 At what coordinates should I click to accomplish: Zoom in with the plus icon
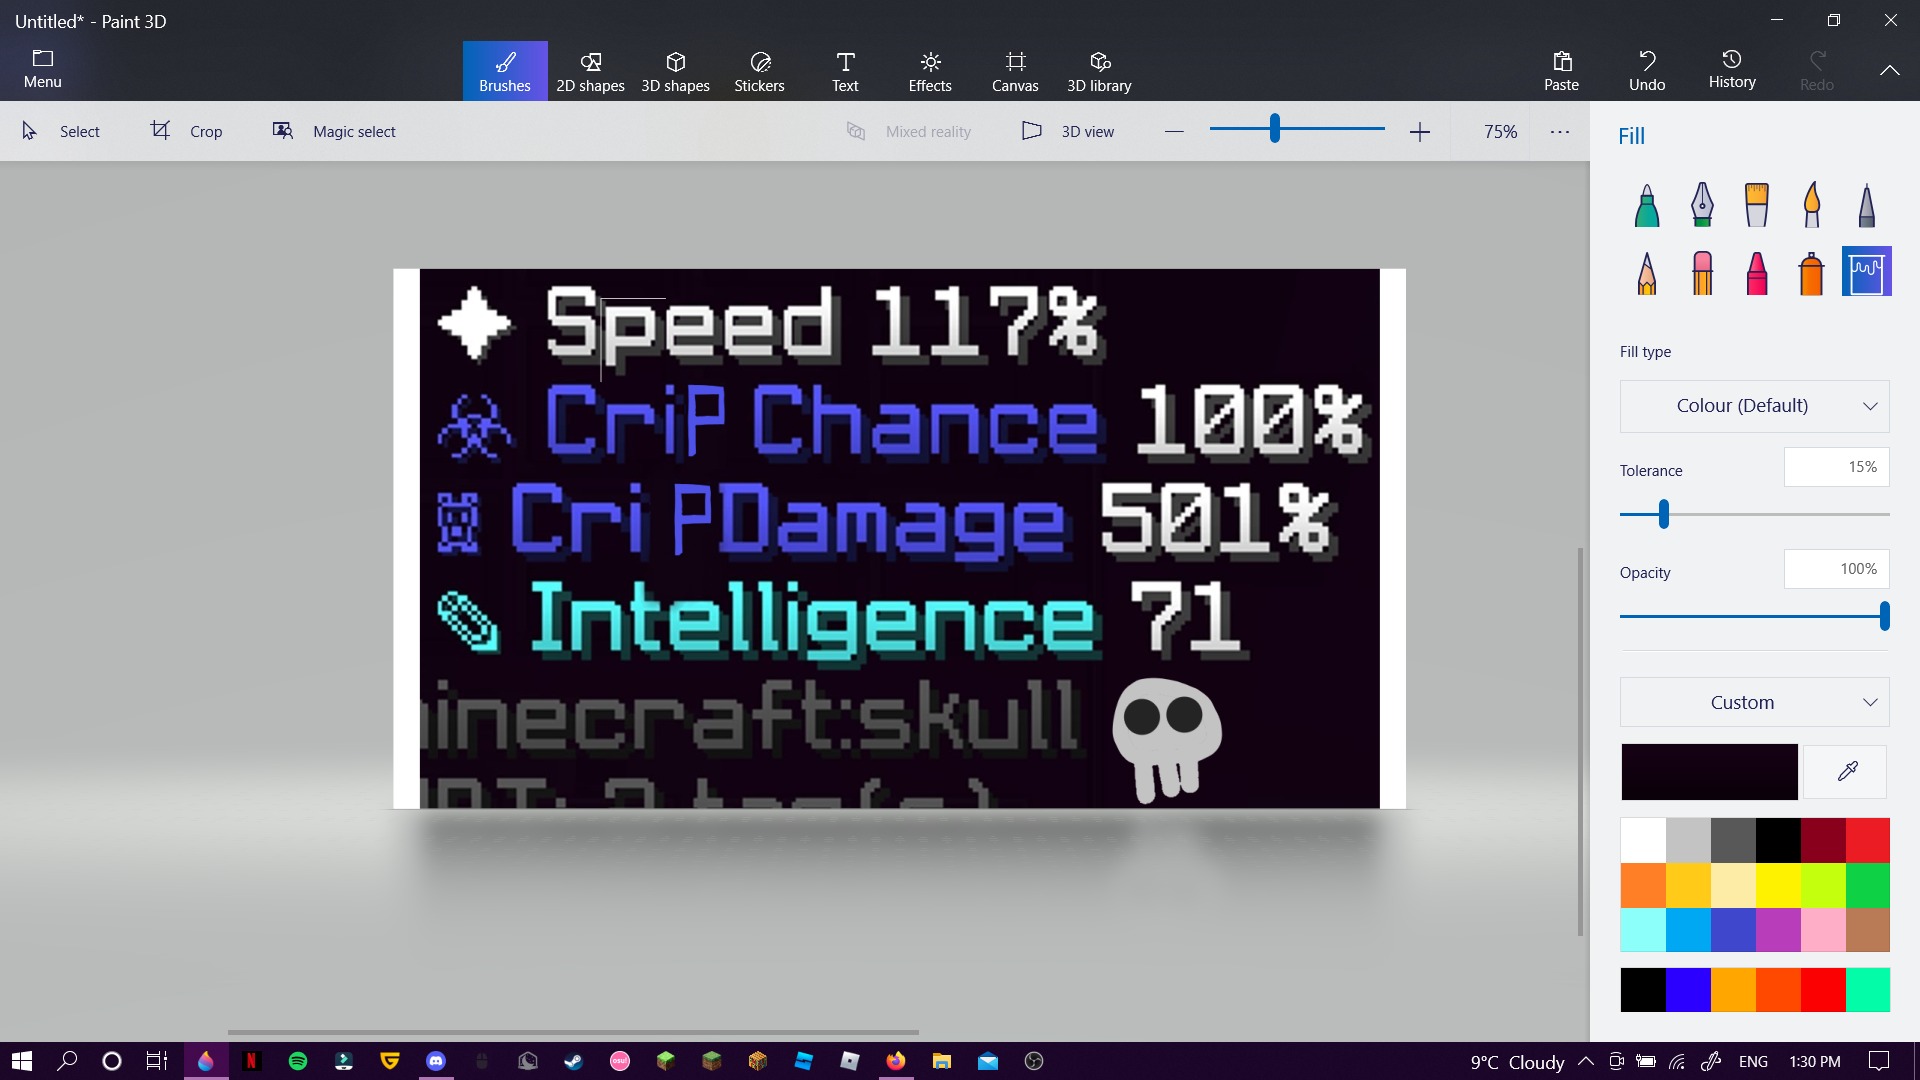tap(1420, 131)
